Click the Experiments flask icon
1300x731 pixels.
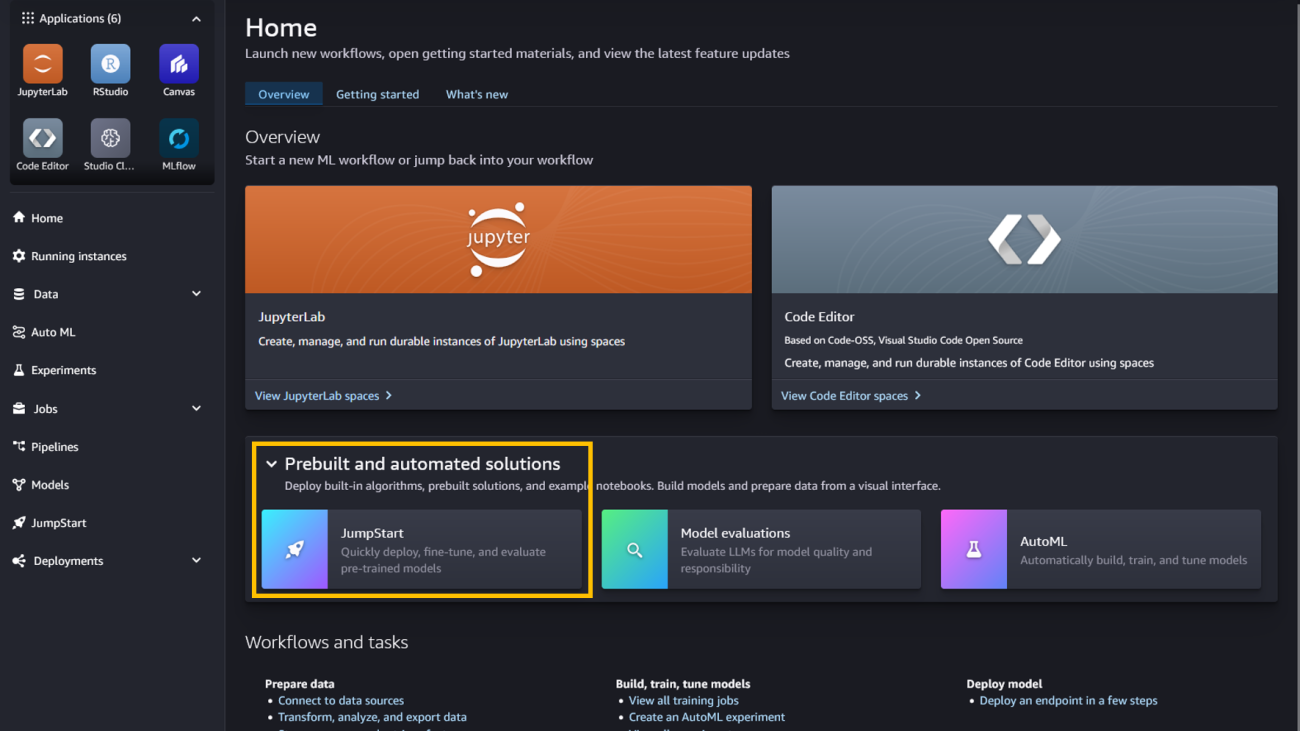pyautogui.click(x=19, y=370)
